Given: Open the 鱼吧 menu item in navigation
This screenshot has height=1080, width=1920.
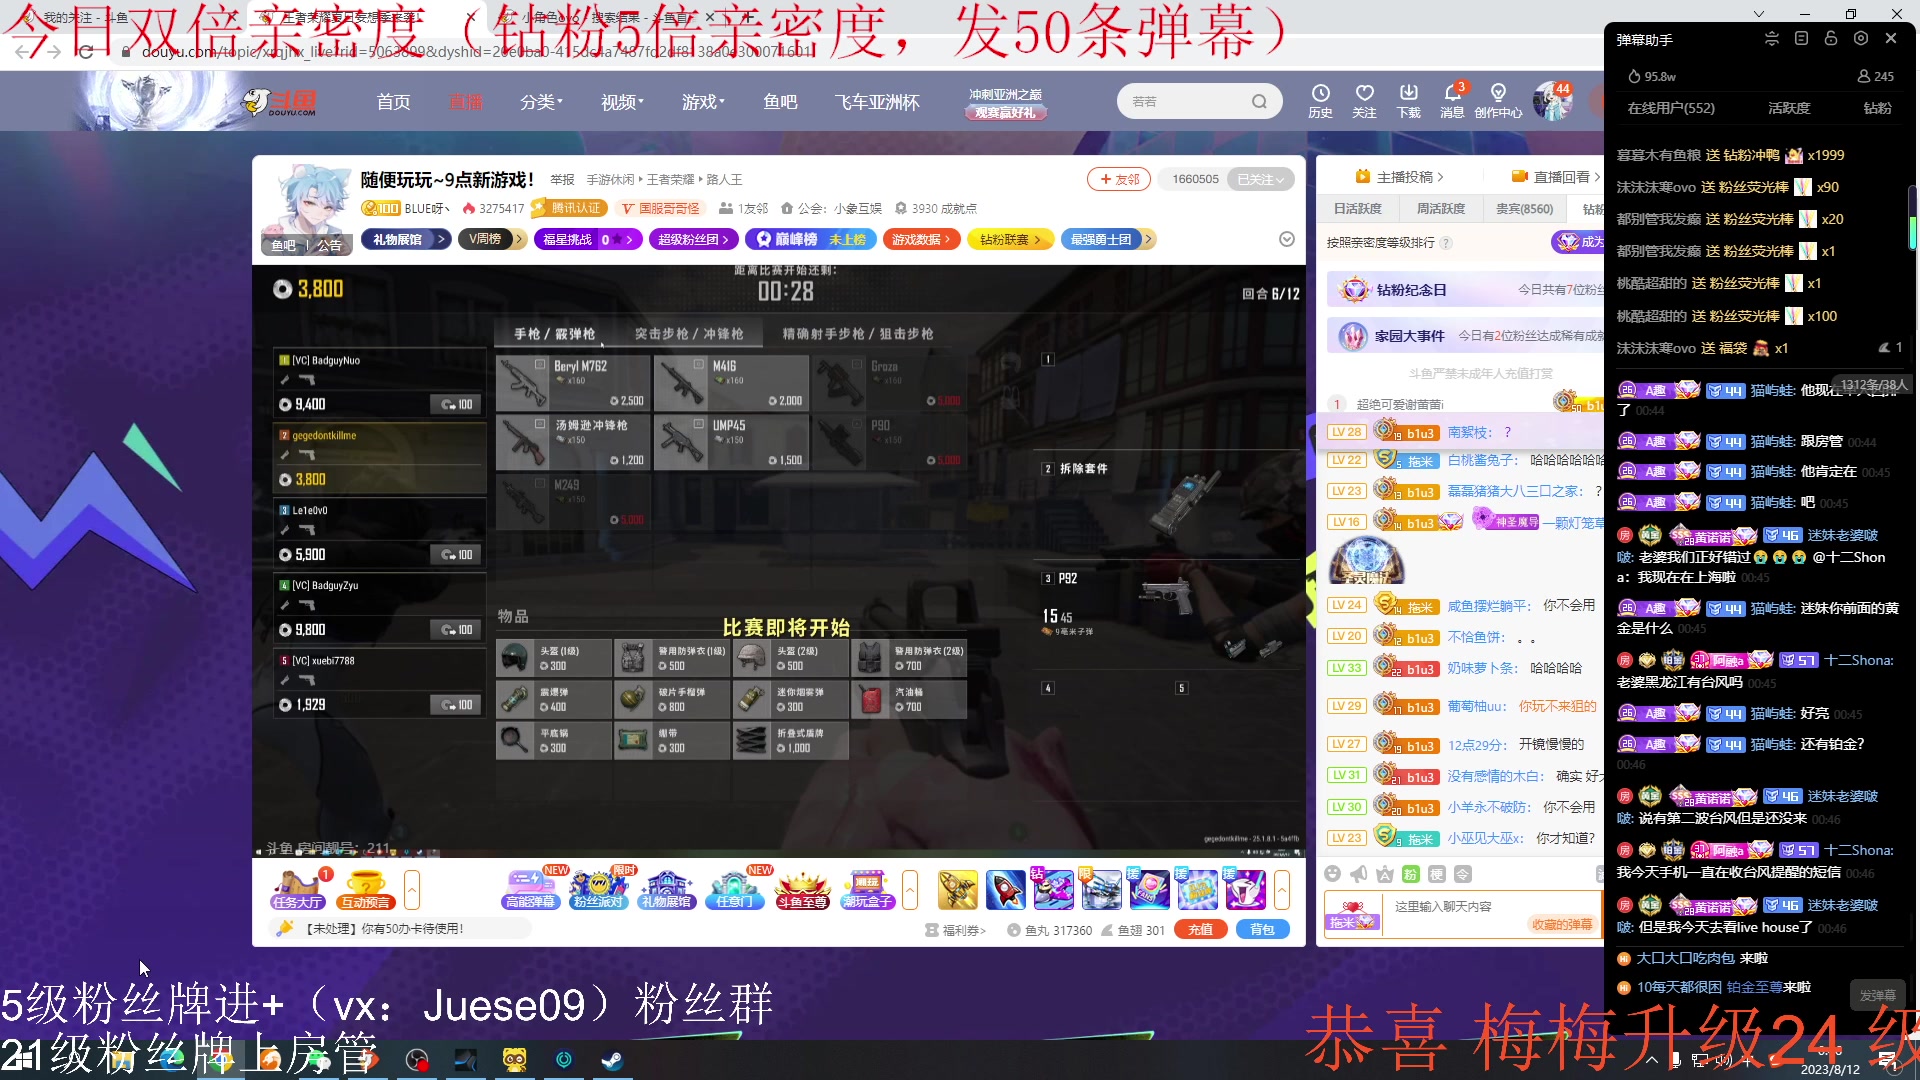Looking at the screenshot, I should click(x=781, y=101).
